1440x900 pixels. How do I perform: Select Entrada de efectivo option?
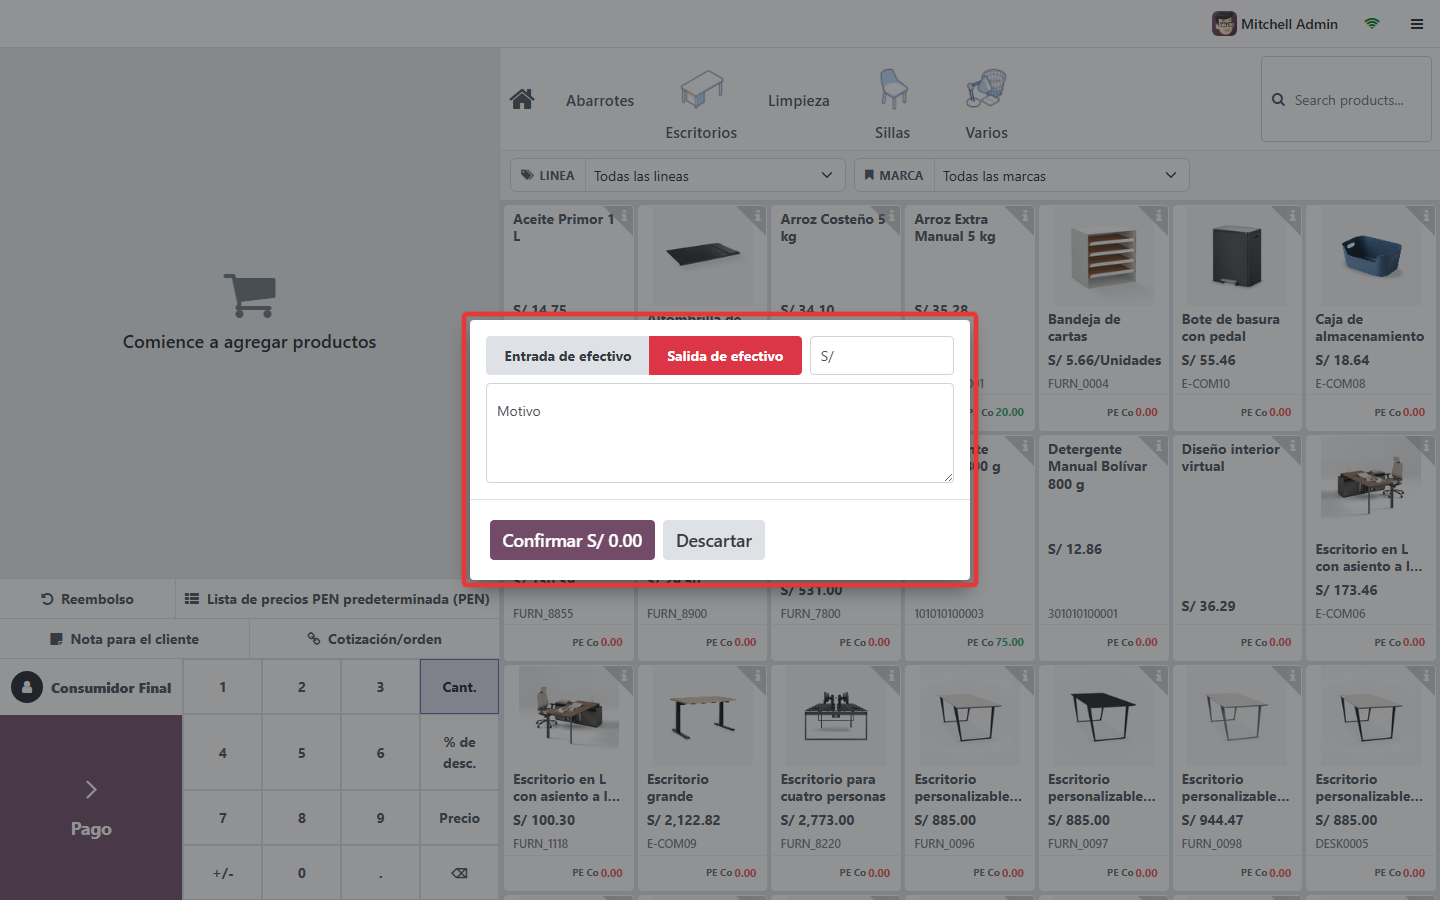(x=568, y=356)
